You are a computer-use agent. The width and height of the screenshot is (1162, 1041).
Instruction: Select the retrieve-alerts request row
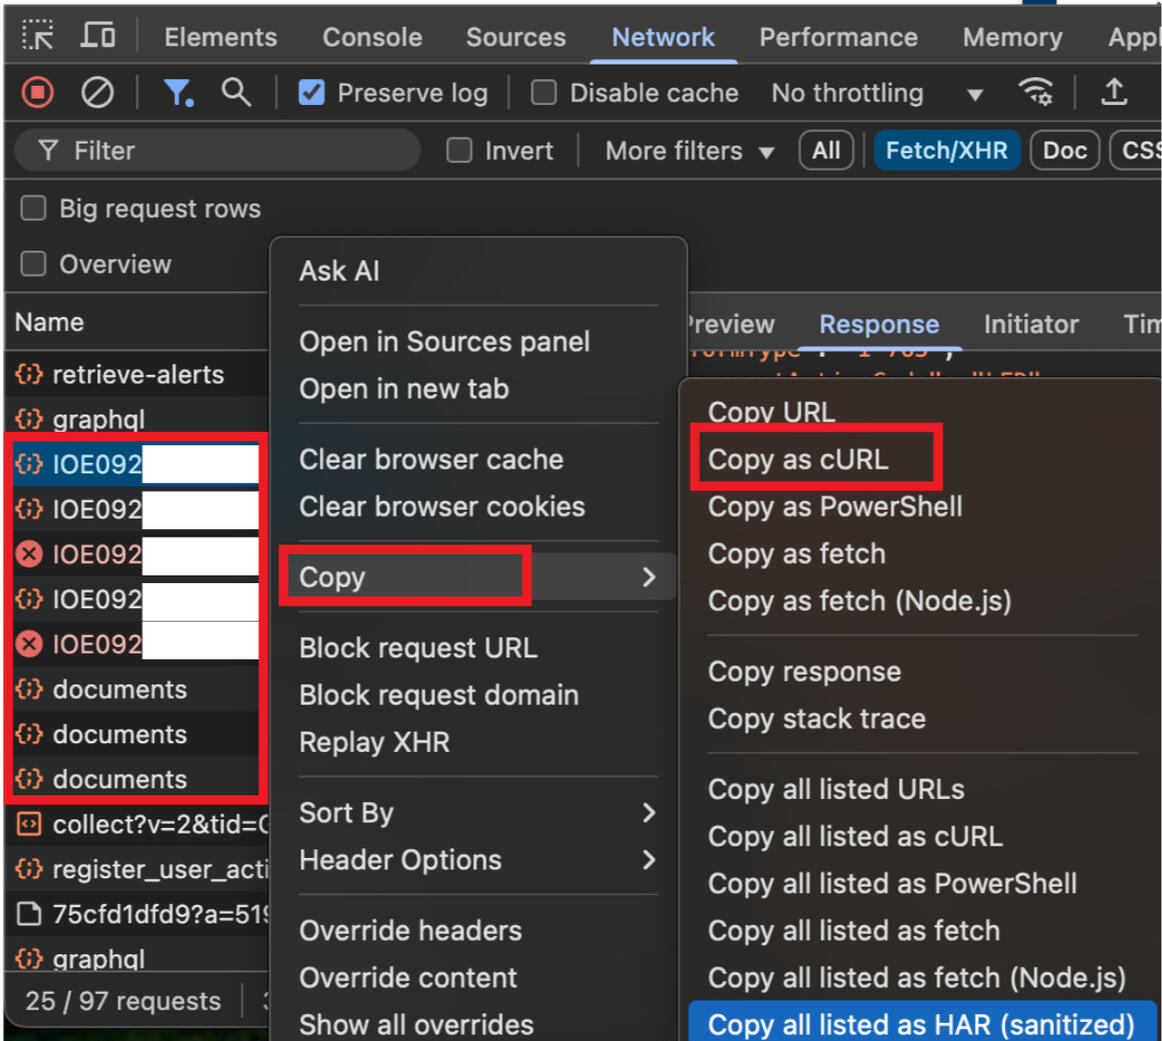point(137,375)
